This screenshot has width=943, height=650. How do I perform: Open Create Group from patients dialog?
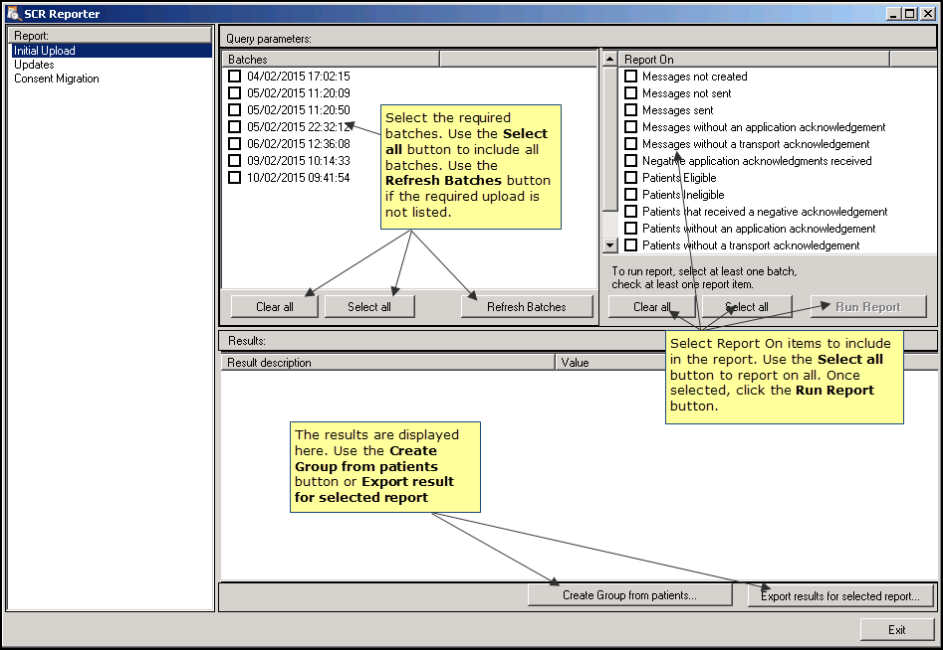tap(630, 596)
